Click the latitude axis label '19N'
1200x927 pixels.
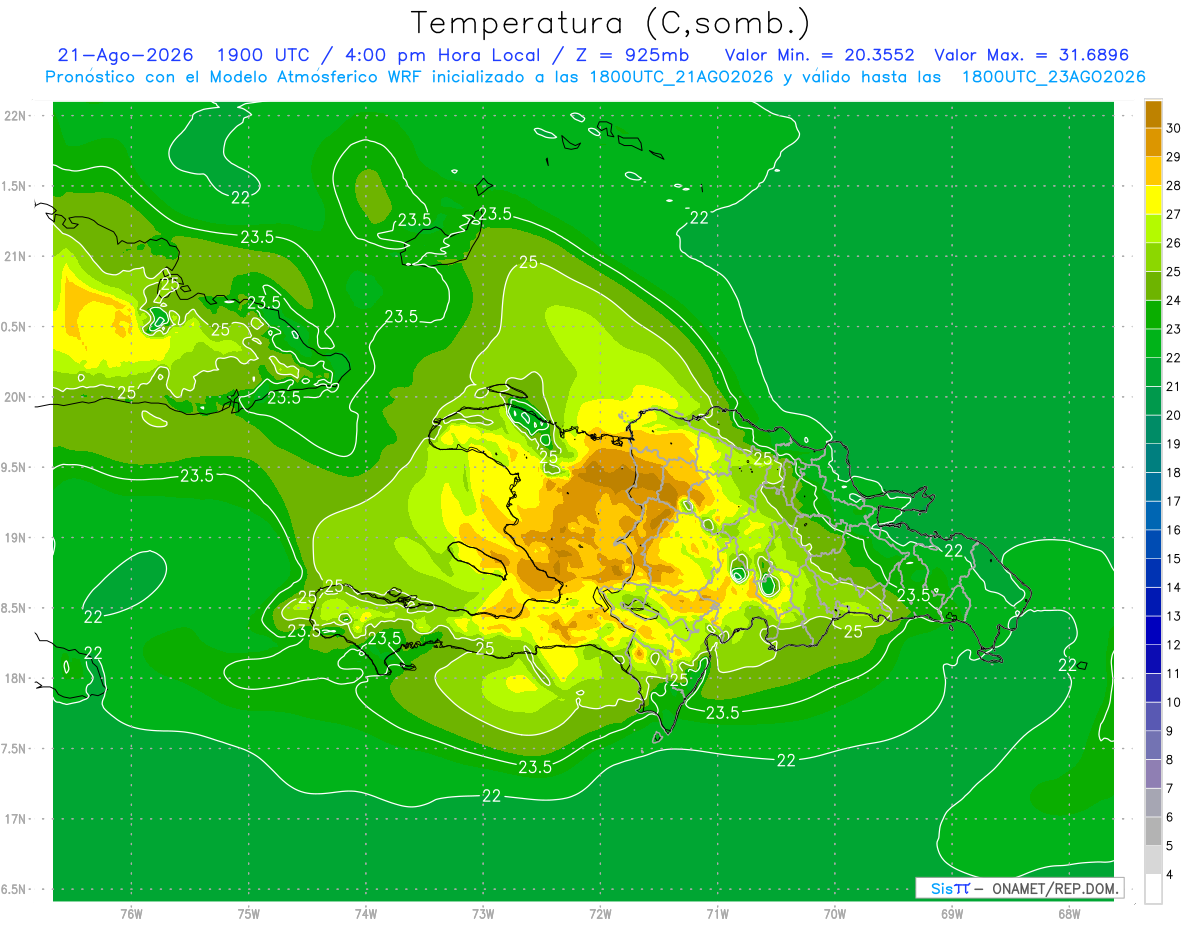click(16, 538)
